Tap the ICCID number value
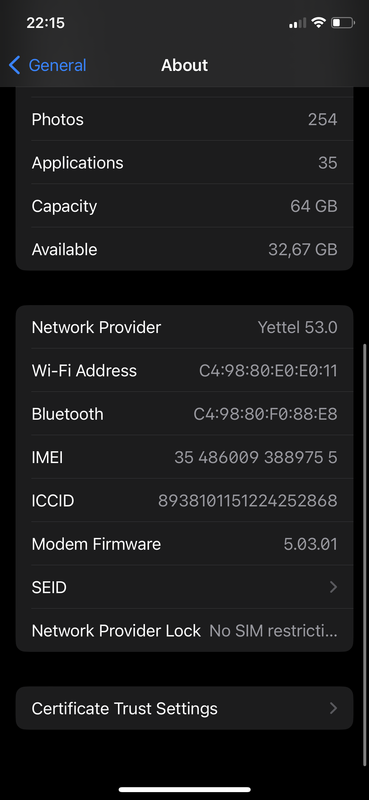369x800 pixels. pos(248,501)
